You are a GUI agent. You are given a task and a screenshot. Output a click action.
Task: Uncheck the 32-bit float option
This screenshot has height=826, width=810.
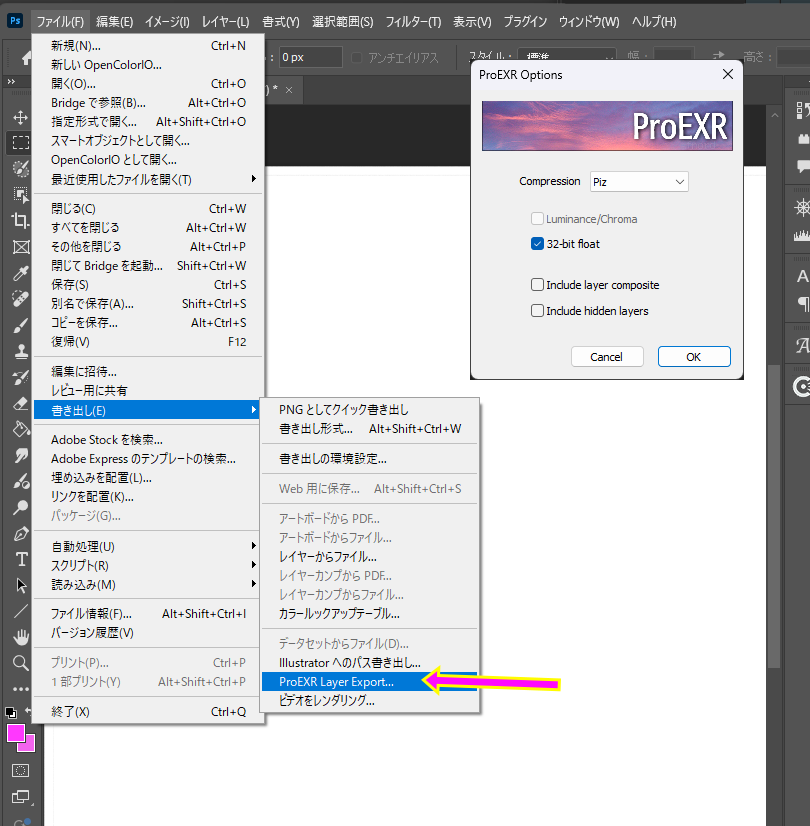point(537,243)
